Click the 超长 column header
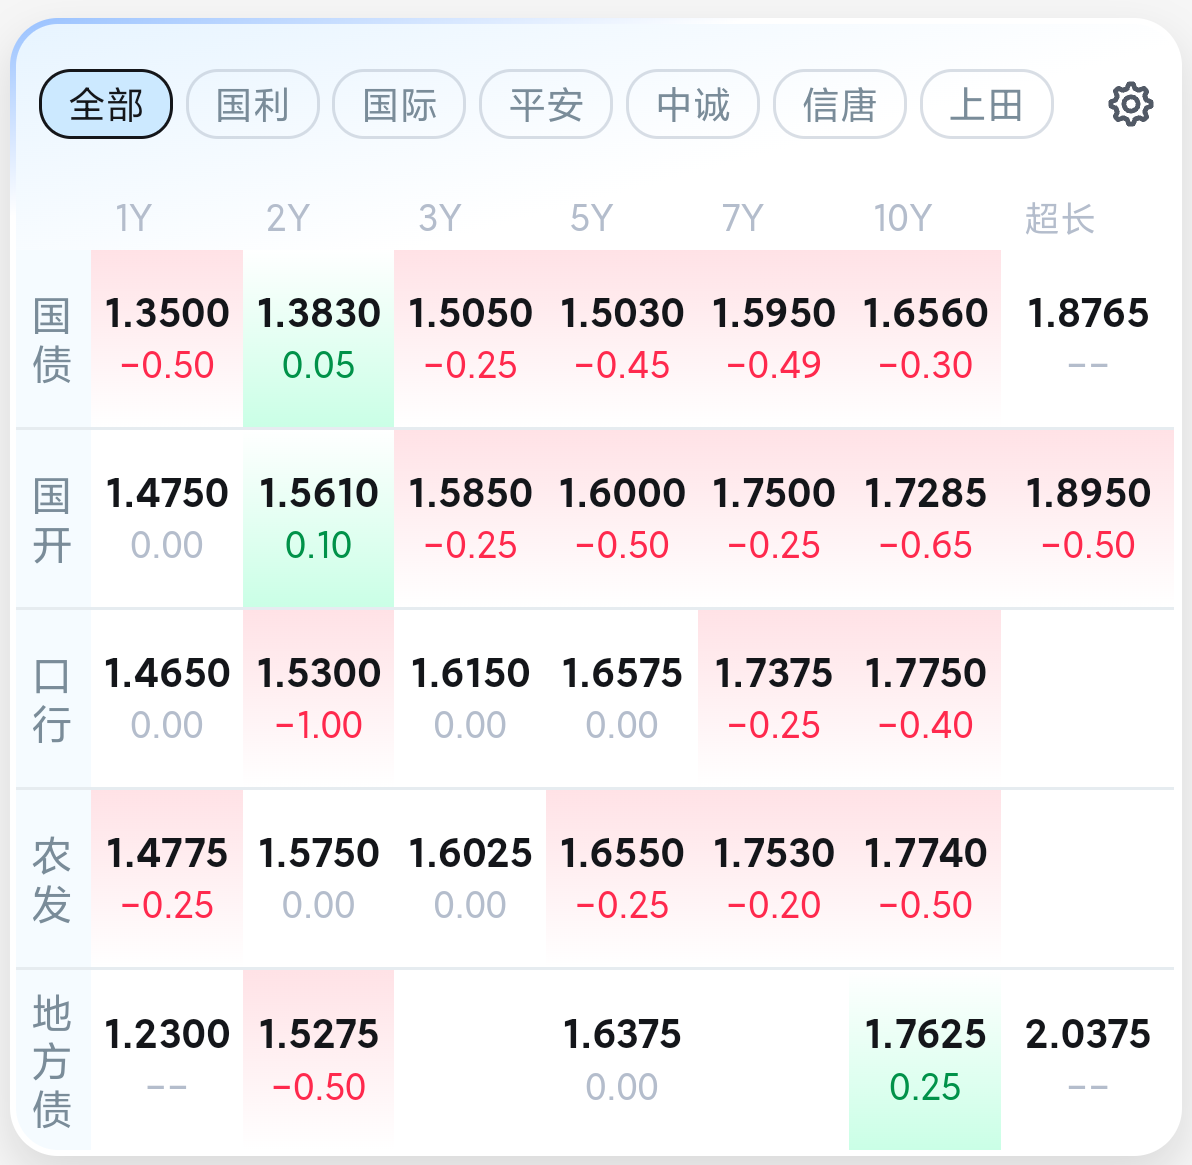Viewport: 1192px width, 1165px height. 1060,219
